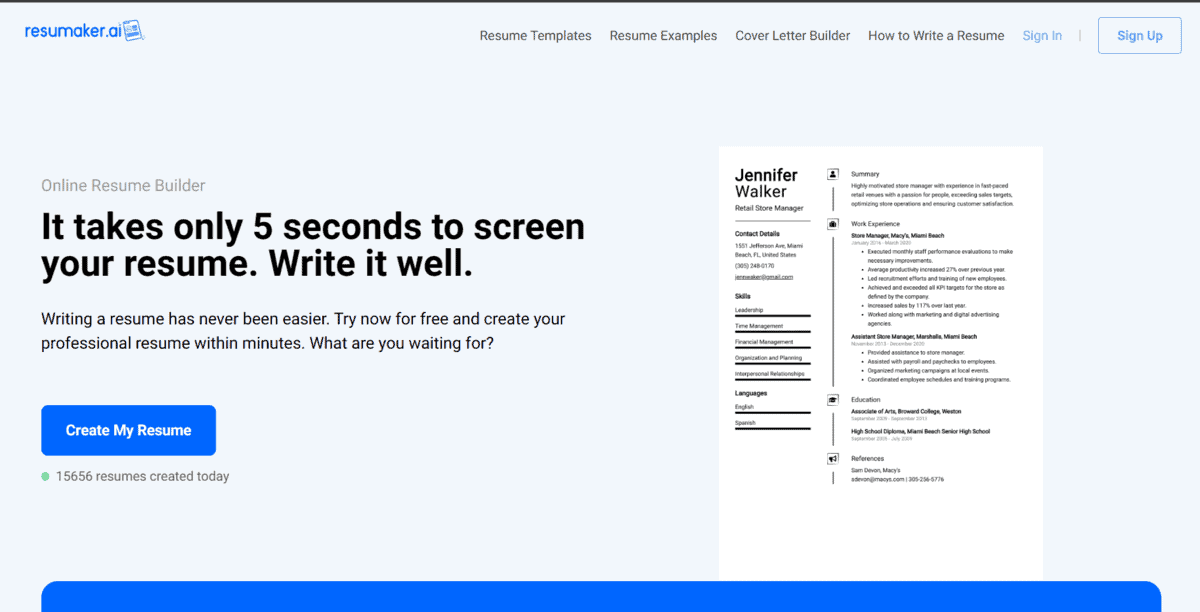1200x612 pixels.
Task: Open the Cover Letter Builder page
Action: pos(792,35)
